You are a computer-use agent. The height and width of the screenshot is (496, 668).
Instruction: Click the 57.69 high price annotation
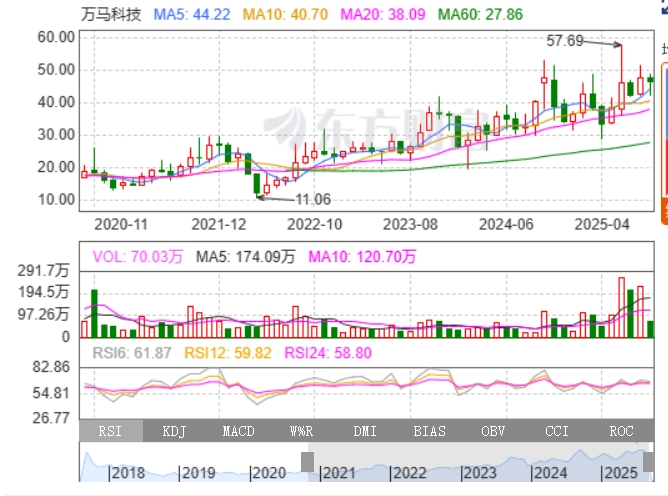click(x=564, y=41)
